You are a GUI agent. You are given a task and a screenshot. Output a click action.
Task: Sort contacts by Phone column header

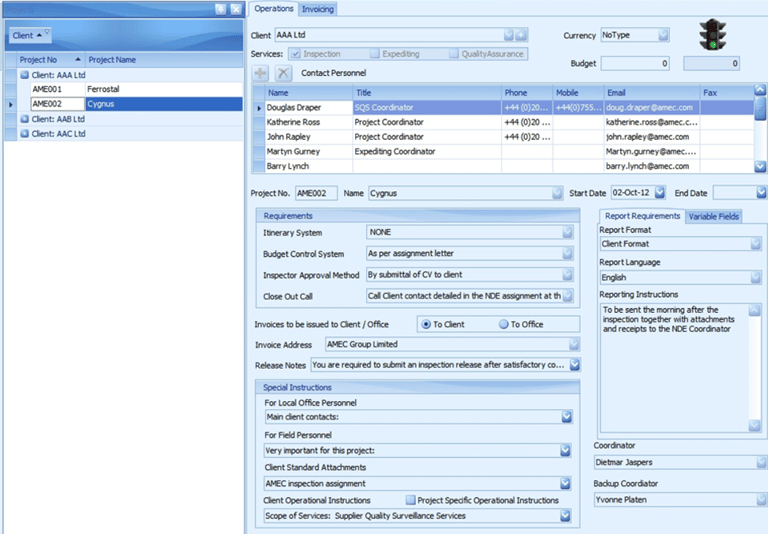click(x=527, y=93)
